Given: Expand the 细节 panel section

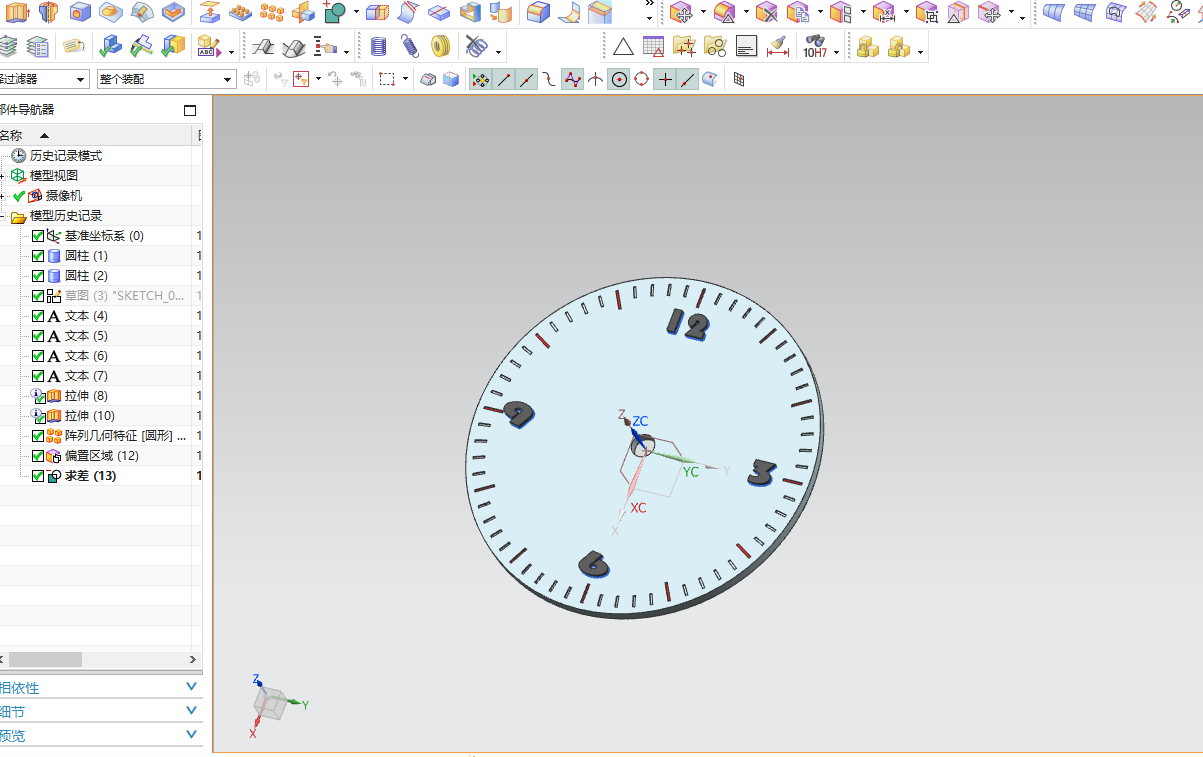Looking at the screenshot, I should tap(192, 711).
